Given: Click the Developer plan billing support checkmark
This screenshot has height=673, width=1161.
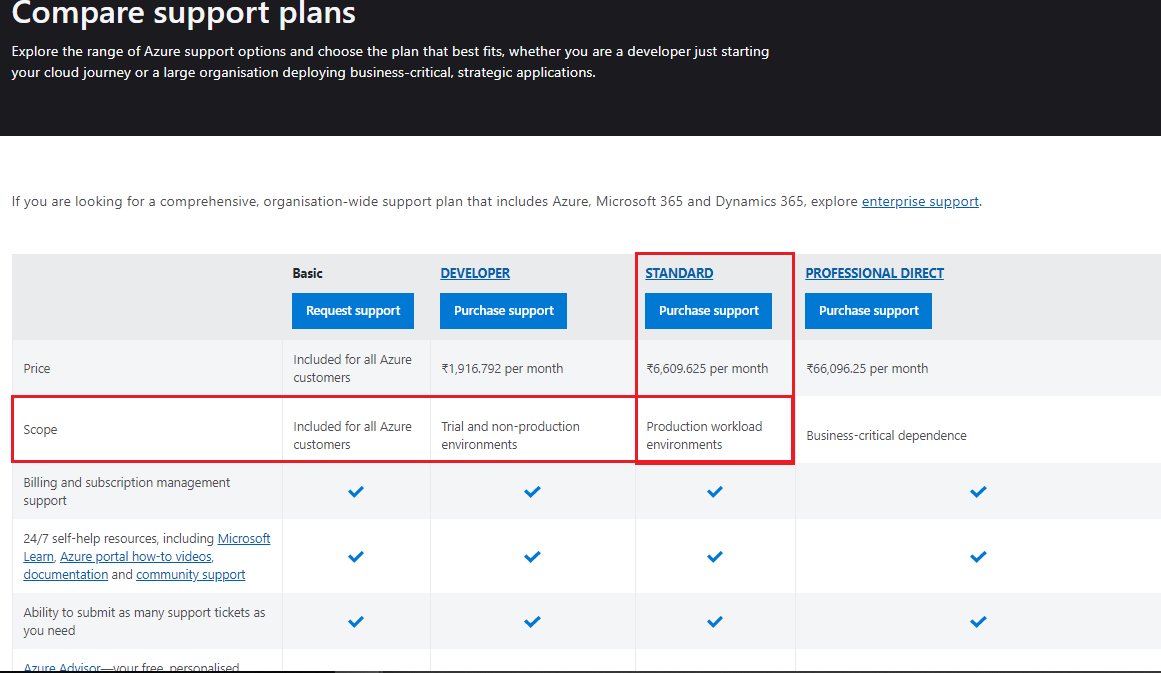Looking at the screenshot, I should pos(532,492).
